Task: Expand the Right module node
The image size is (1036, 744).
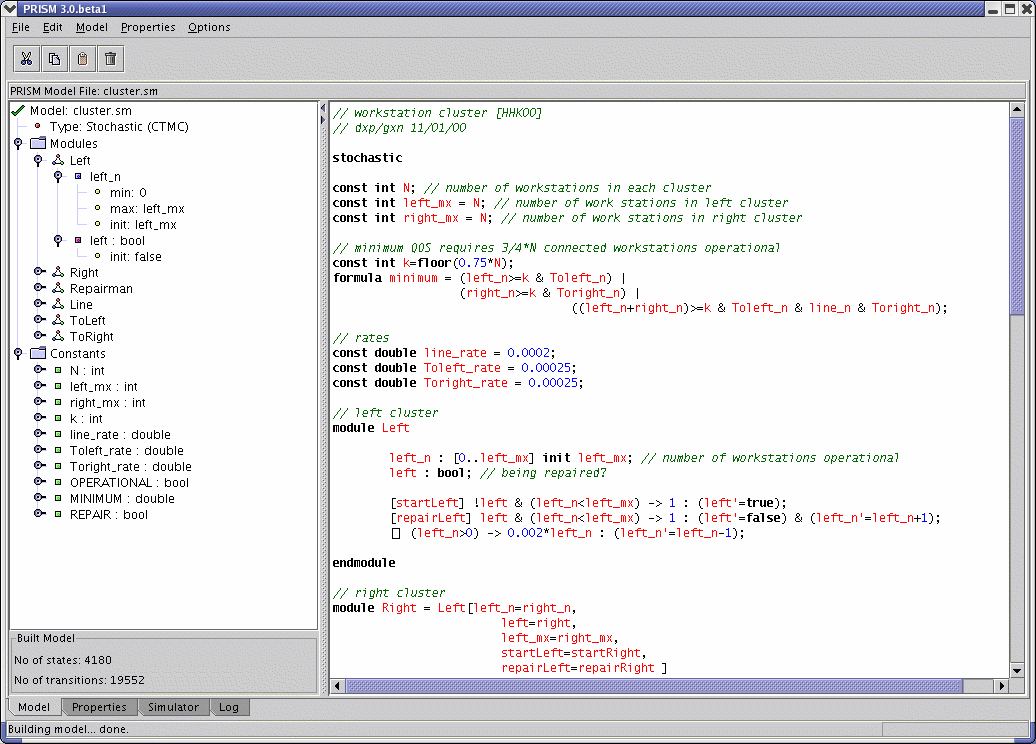Action: click(x=39, y=272)
